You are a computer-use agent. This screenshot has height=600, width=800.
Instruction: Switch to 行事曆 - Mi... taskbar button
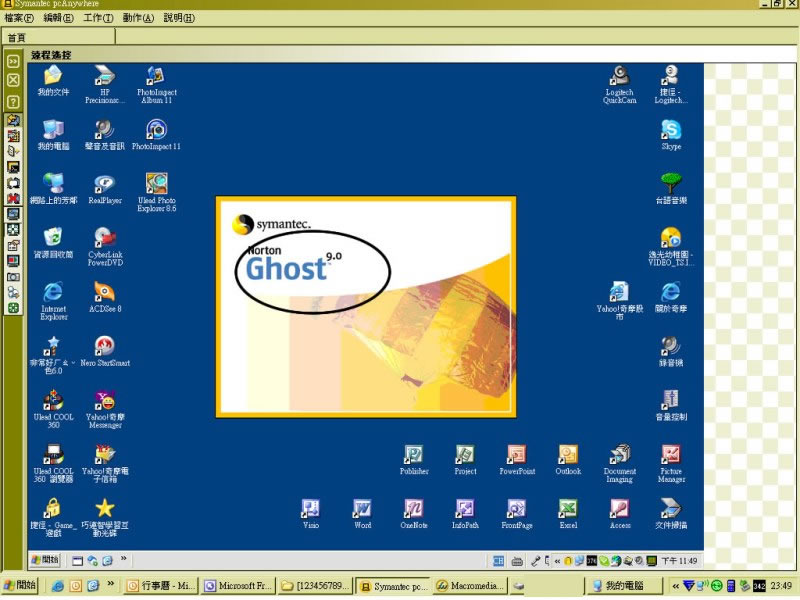161,586
